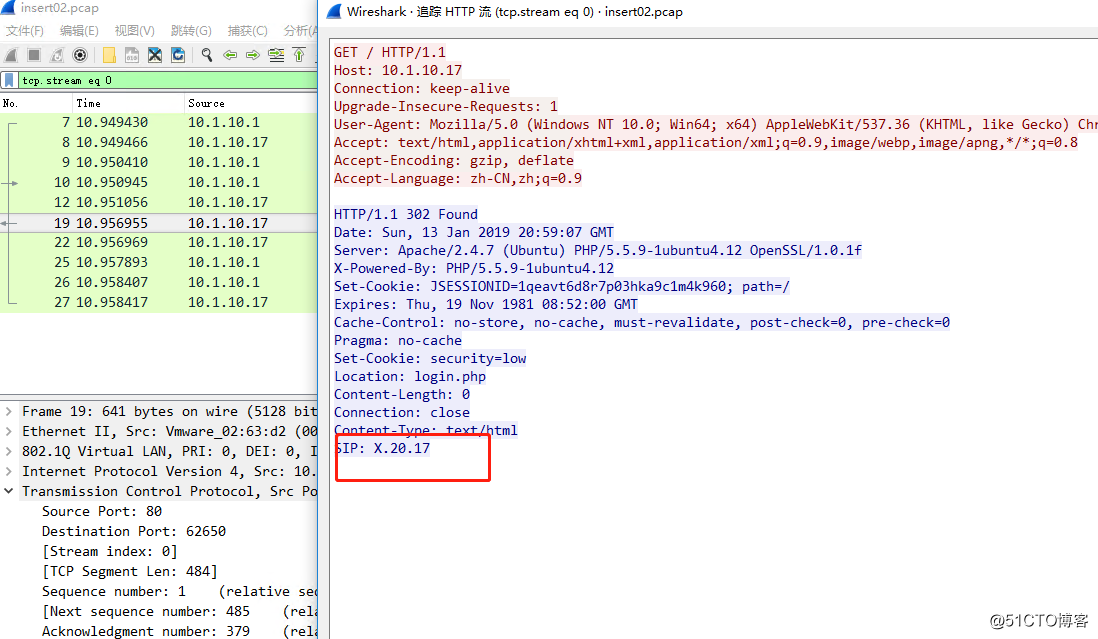Select packet 9 at time 10.950410
This screenshot has width=1098, height=639.
click(x=158, y=162)
